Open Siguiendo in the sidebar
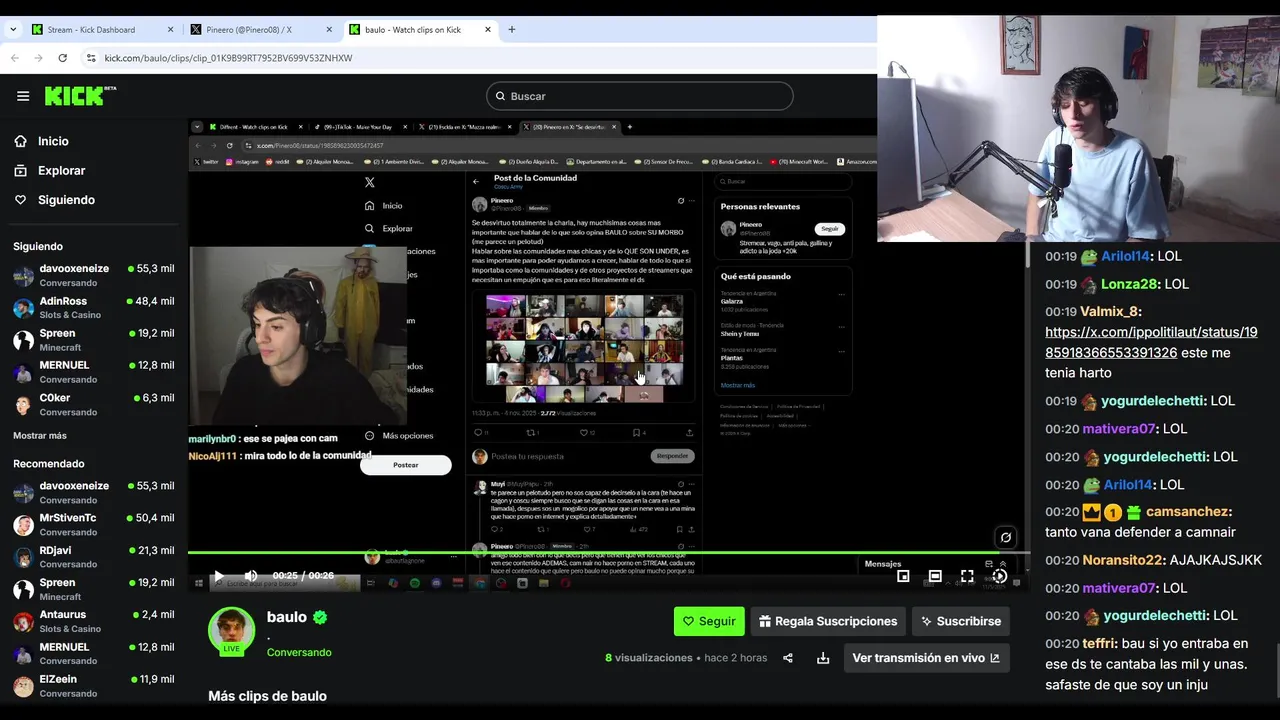The height and width of the screenshot is (720, 1280). tap(66, 200)
